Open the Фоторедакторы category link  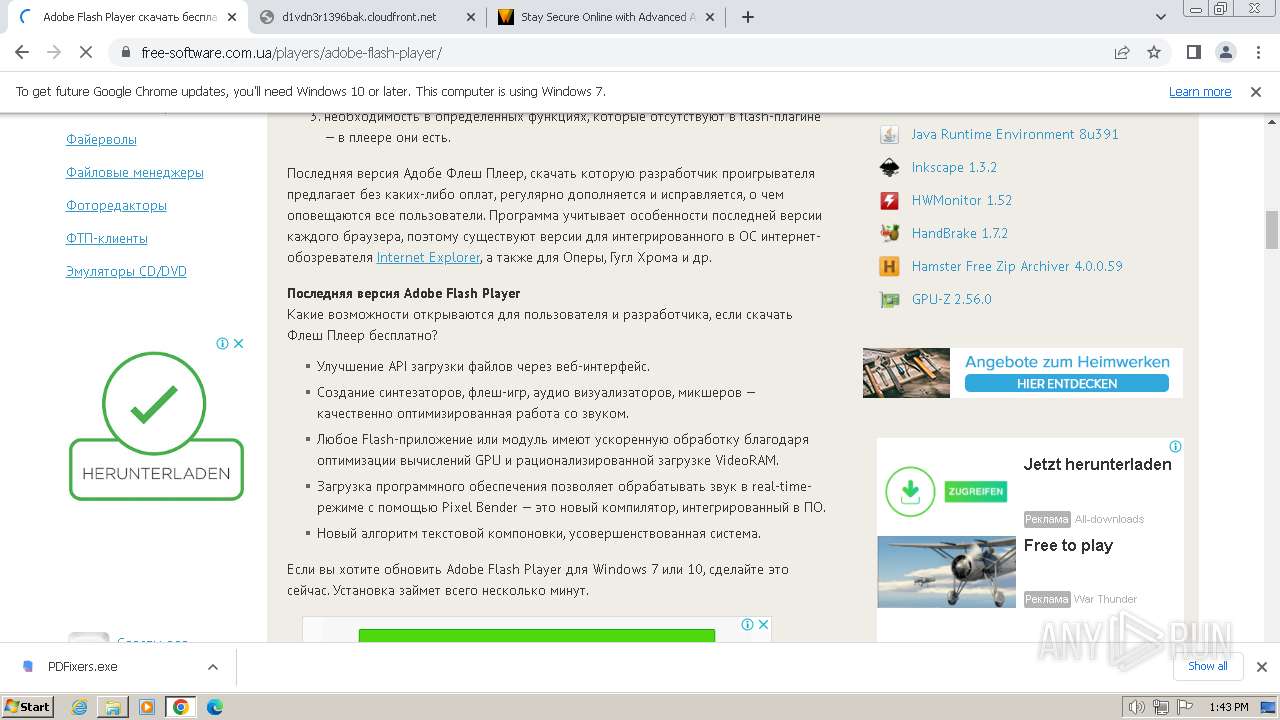(x=116, y=205)
